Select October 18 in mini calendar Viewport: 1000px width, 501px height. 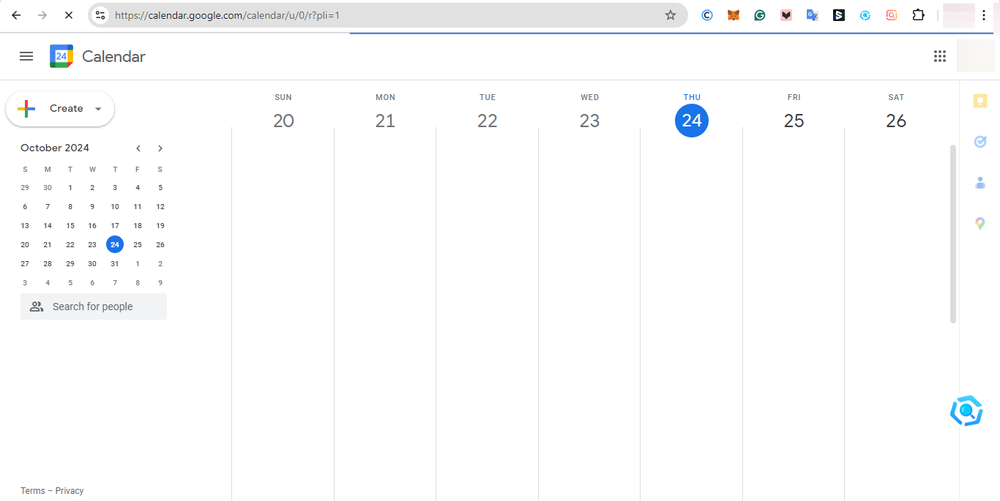[x=138, y=226]
